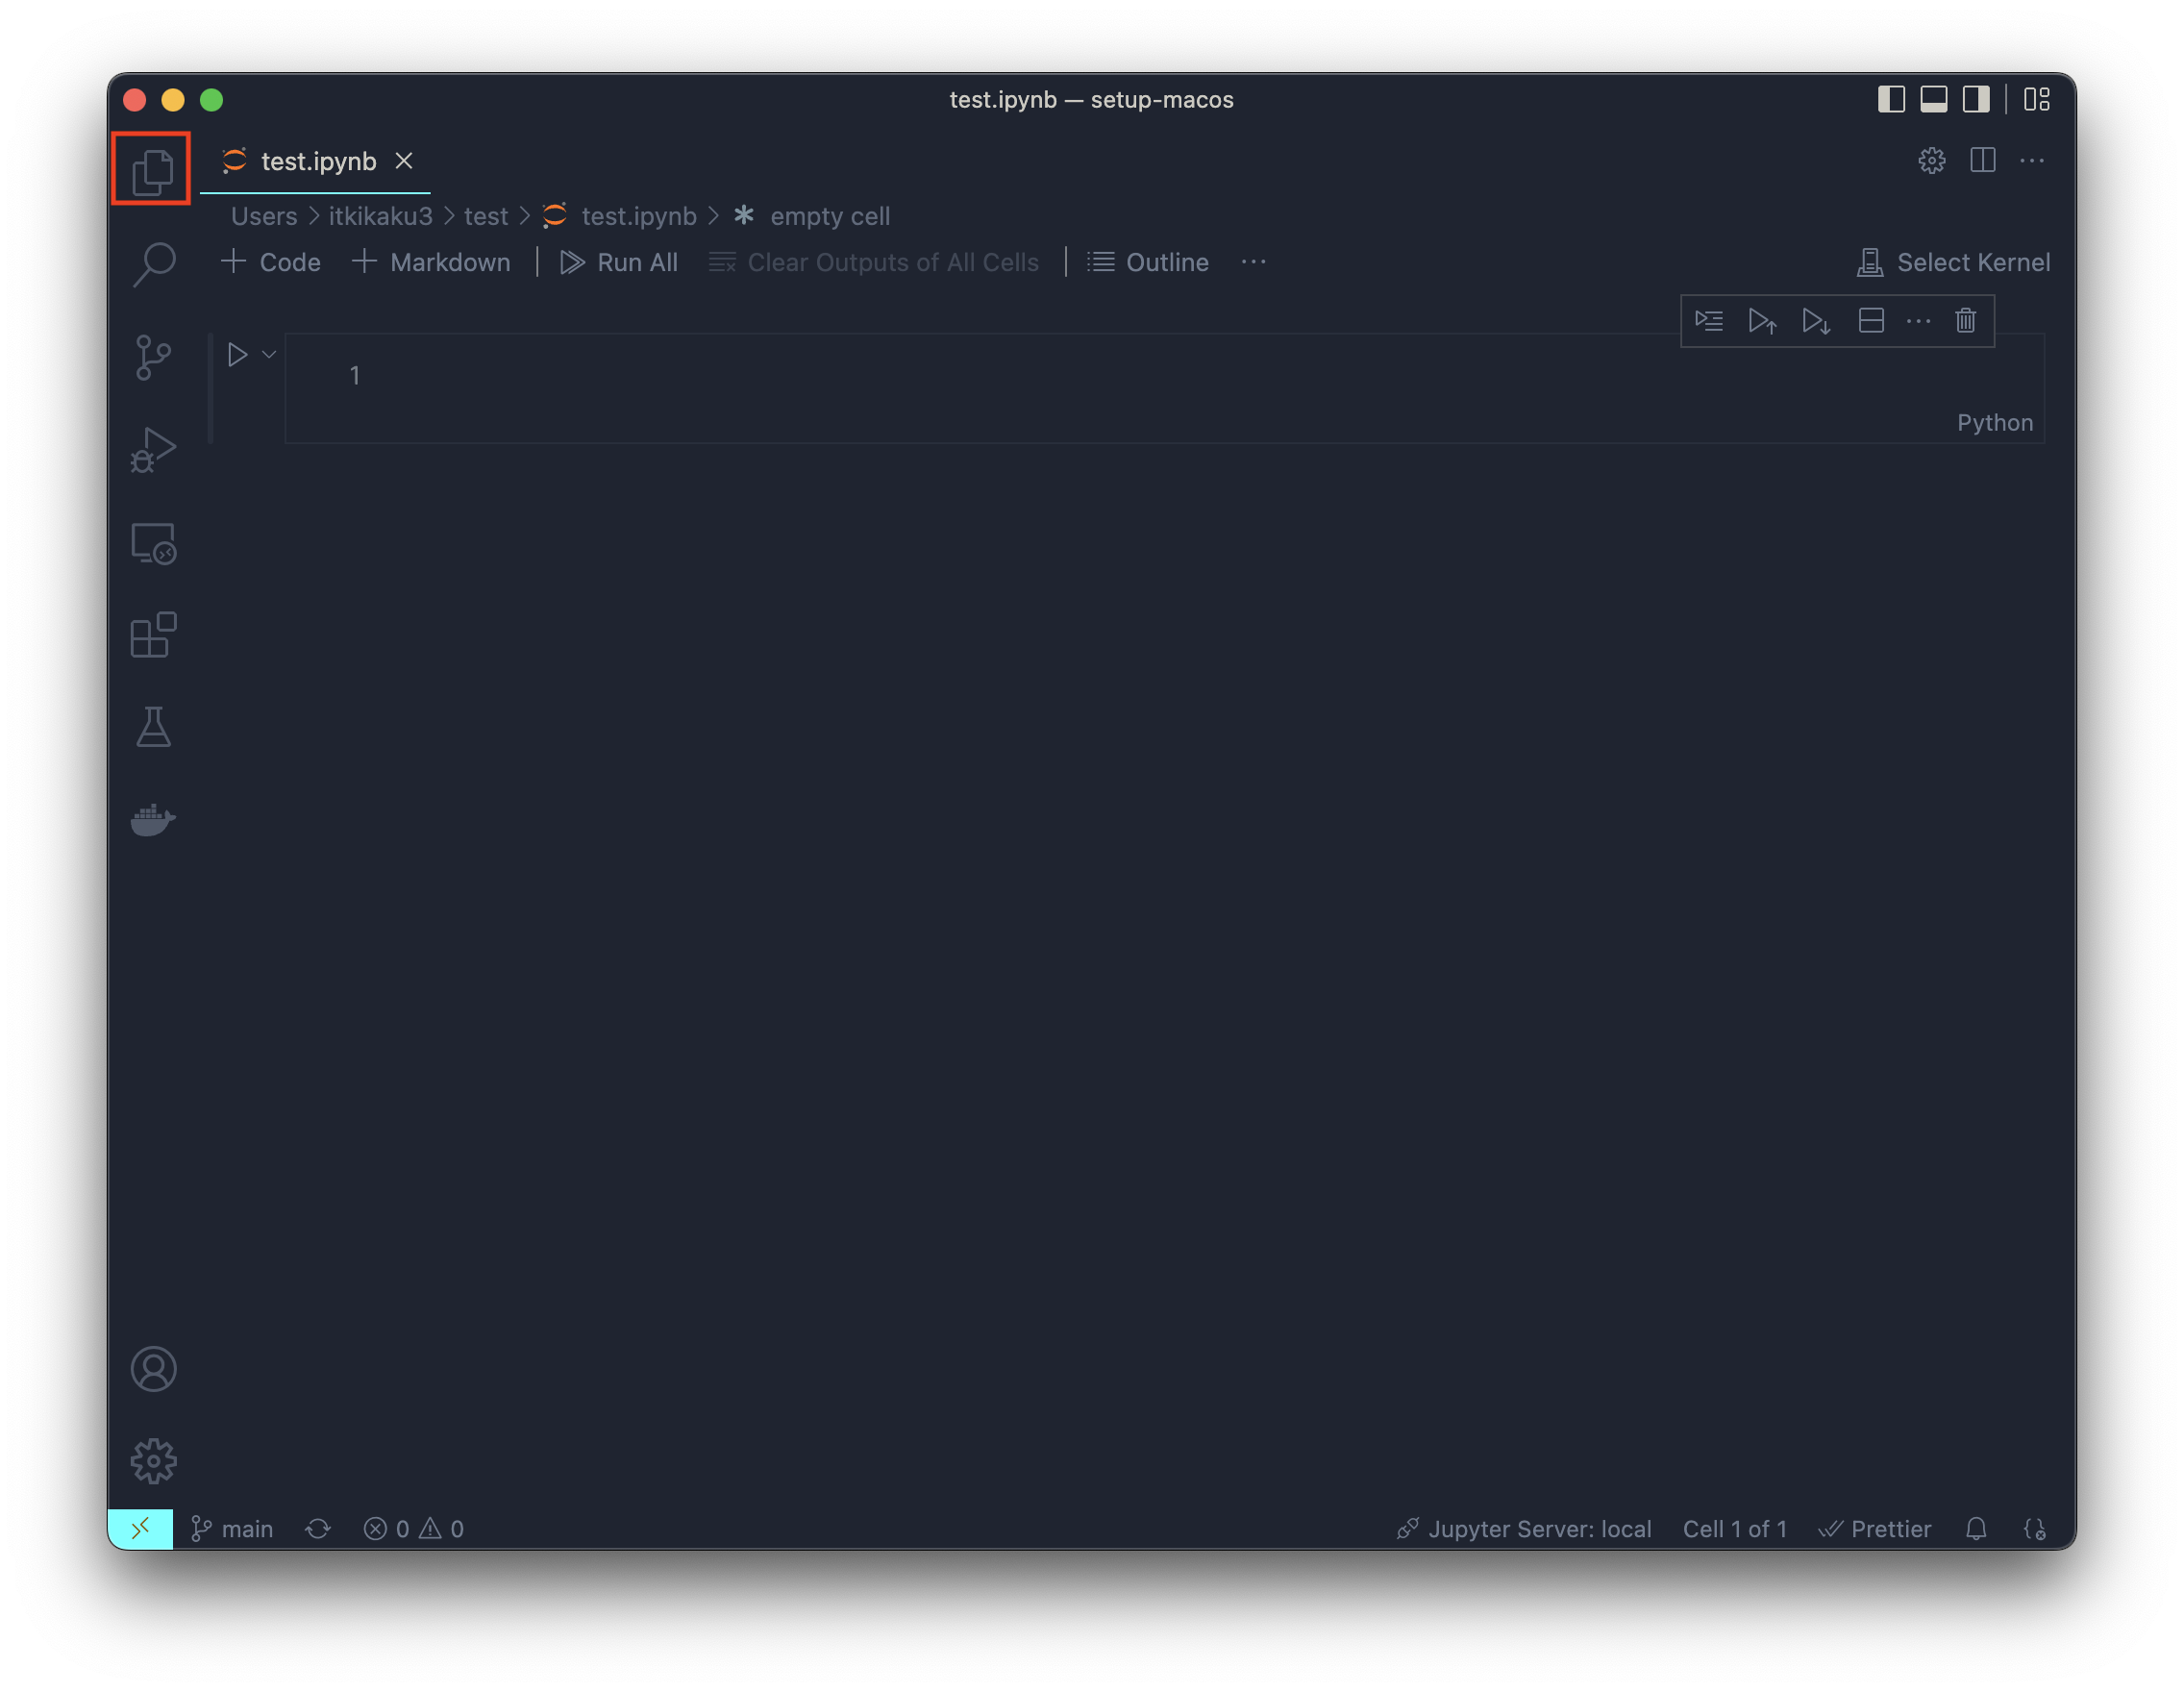Viewport: 2184px width, 1692px height.
Task: Toggle the primary side bar layout button
Action: click(1890, 99)
